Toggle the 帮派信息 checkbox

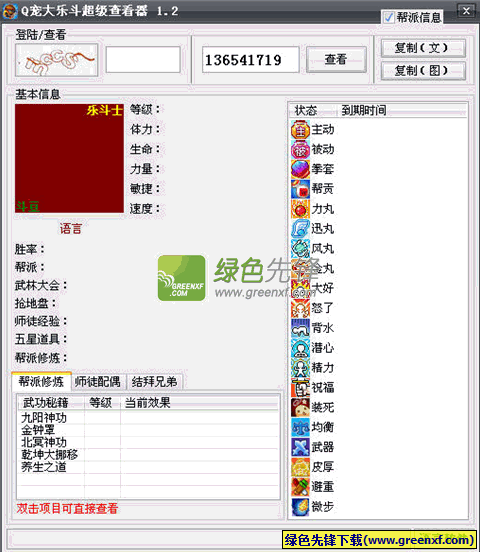click(x=388, y=17)
